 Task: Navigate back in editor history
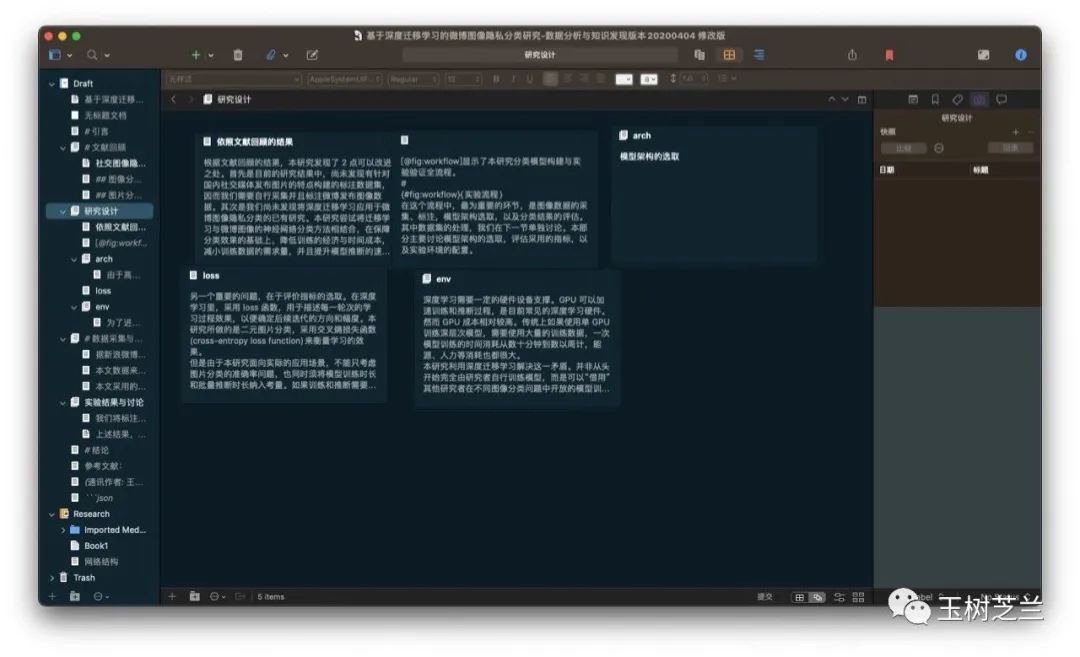[174, 100]
